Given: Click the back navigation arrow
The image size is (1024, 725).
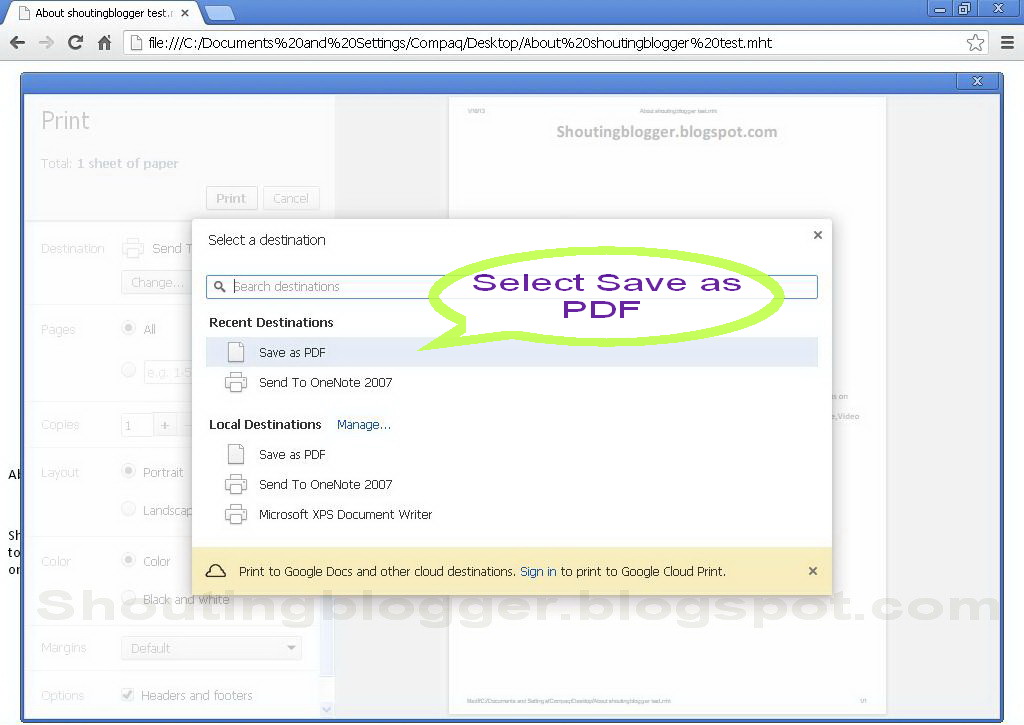Looking at the screenshot, I should [x=17, y=43].
